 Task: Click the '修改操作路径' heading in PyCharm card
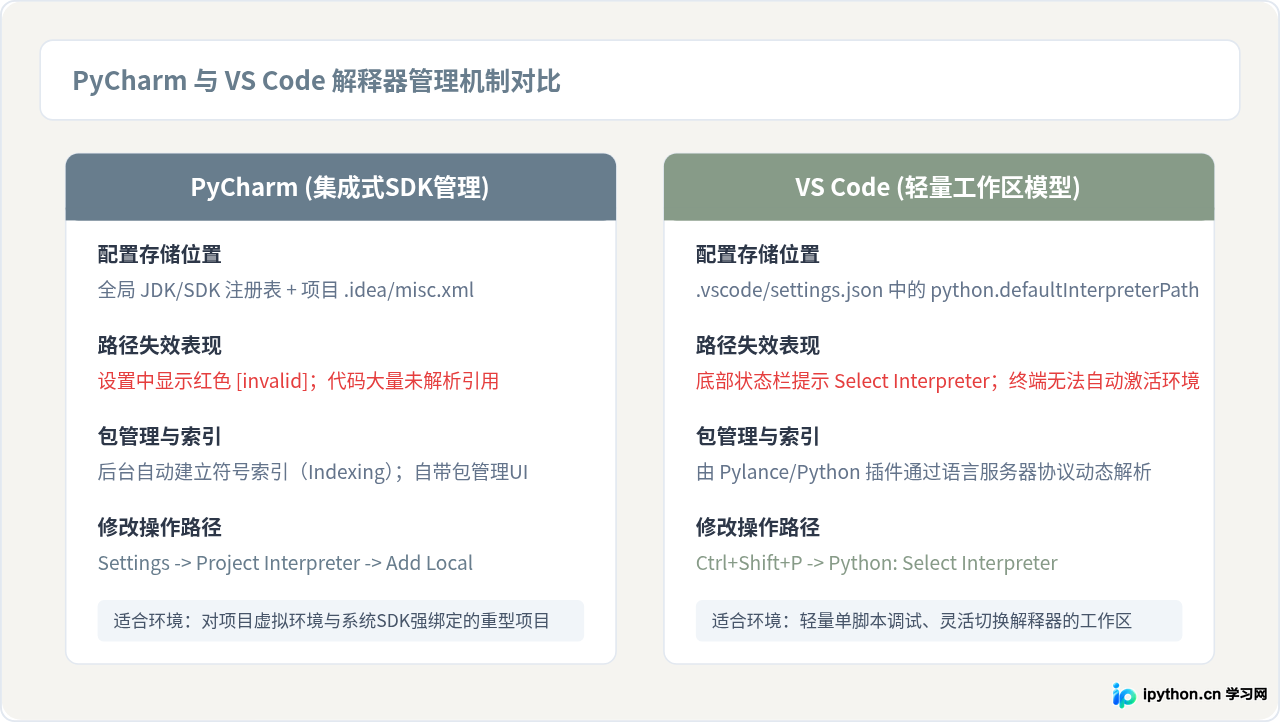[x=160, y=528]
